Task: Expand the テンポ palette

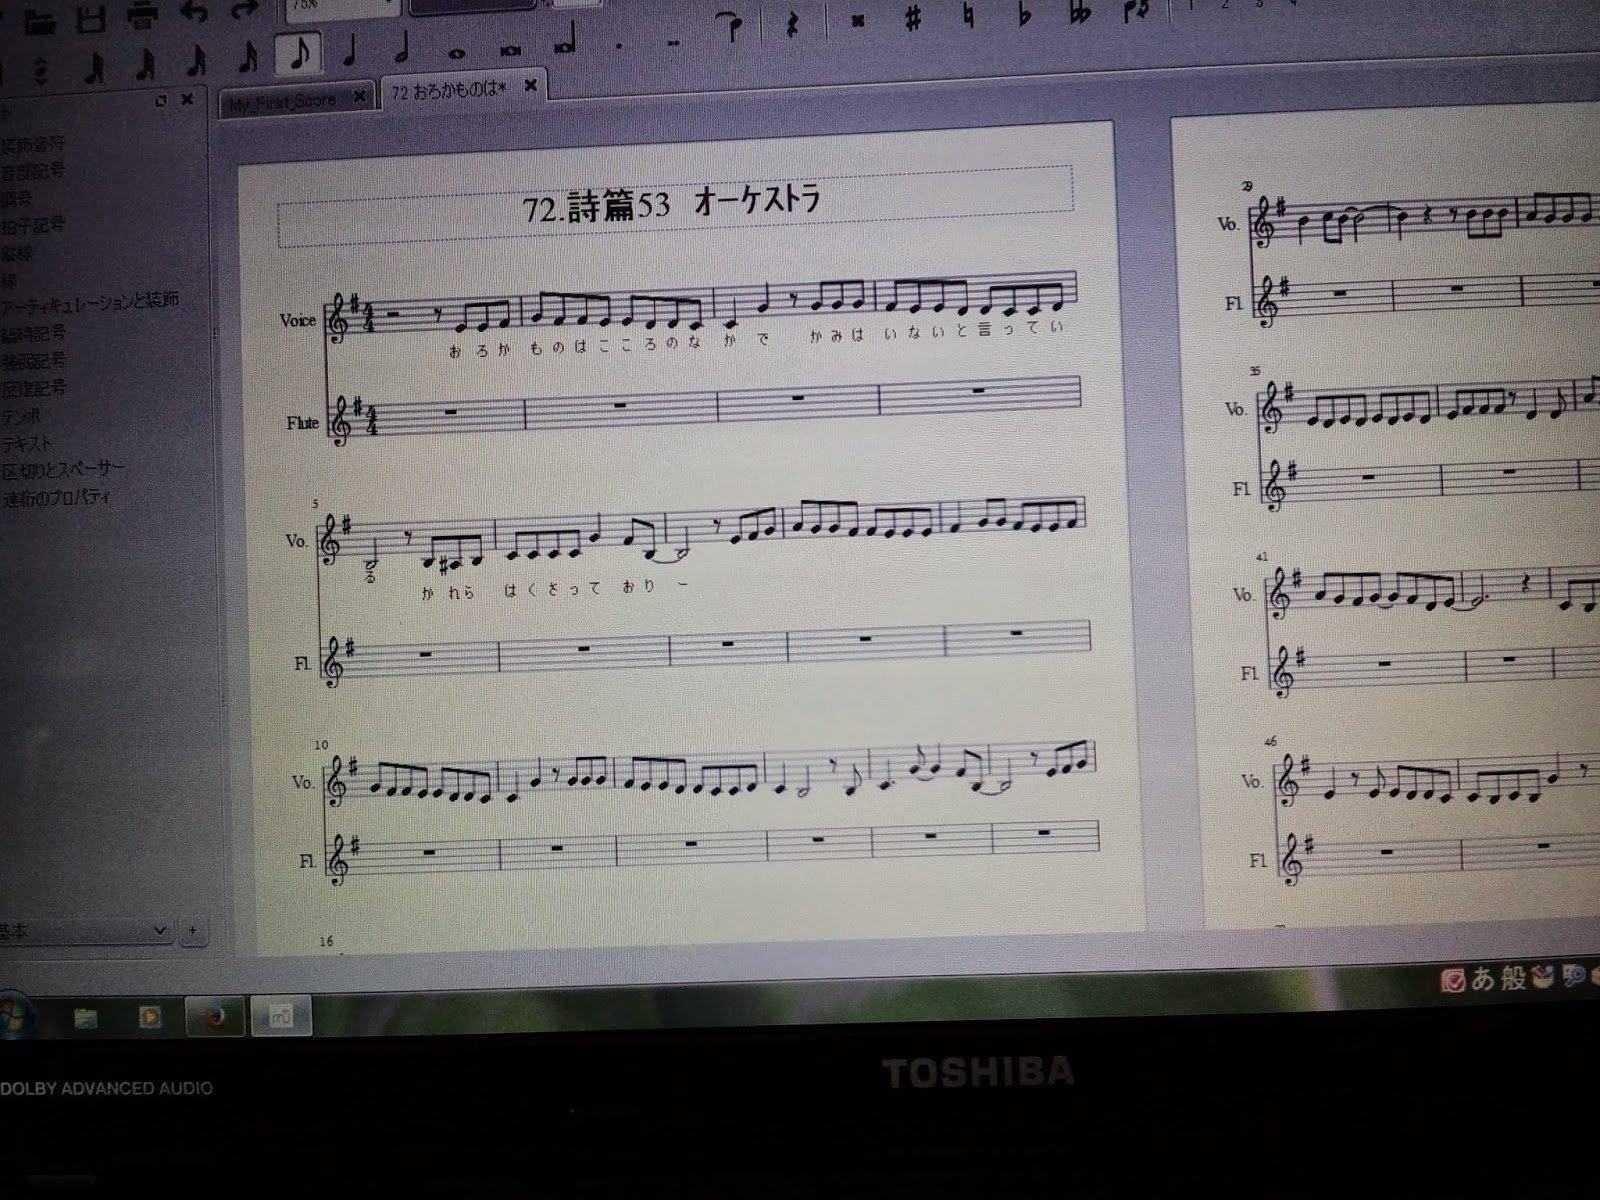Action: click(20, 415)
